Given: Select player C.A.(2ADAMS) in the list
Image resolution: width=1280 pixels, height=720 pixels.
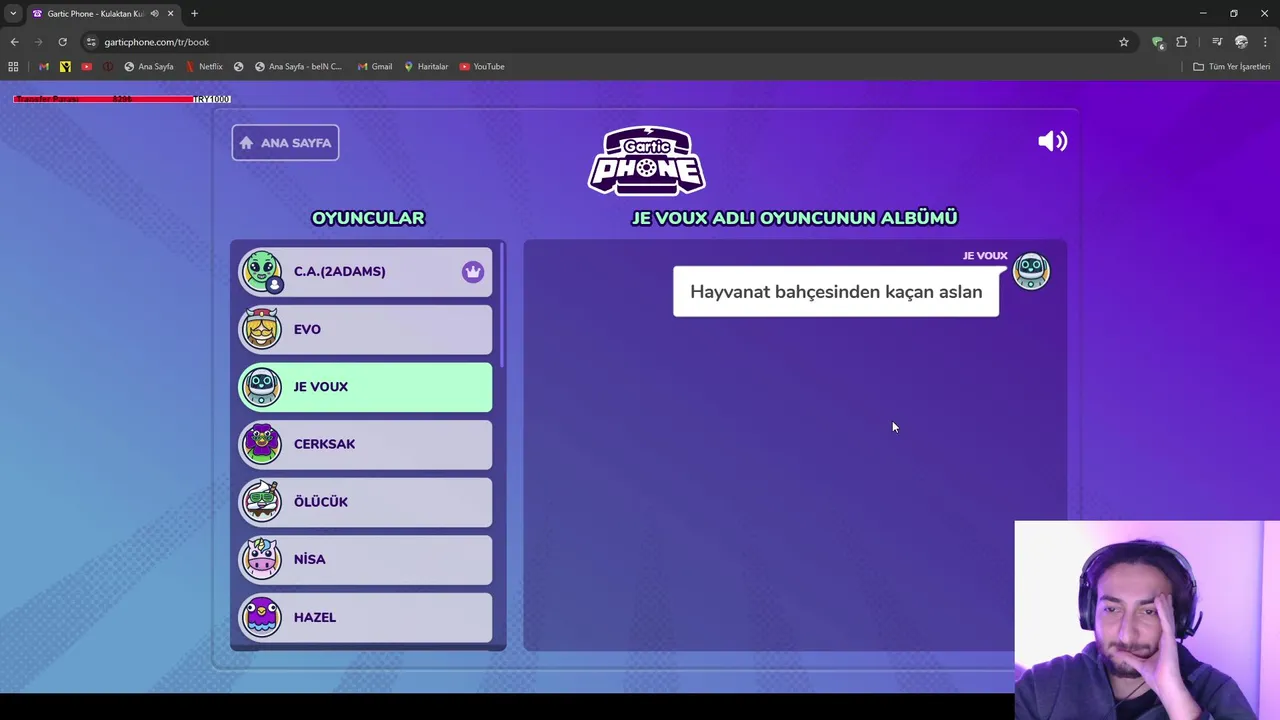Looking at the screenshot, I should coord(365,272).
